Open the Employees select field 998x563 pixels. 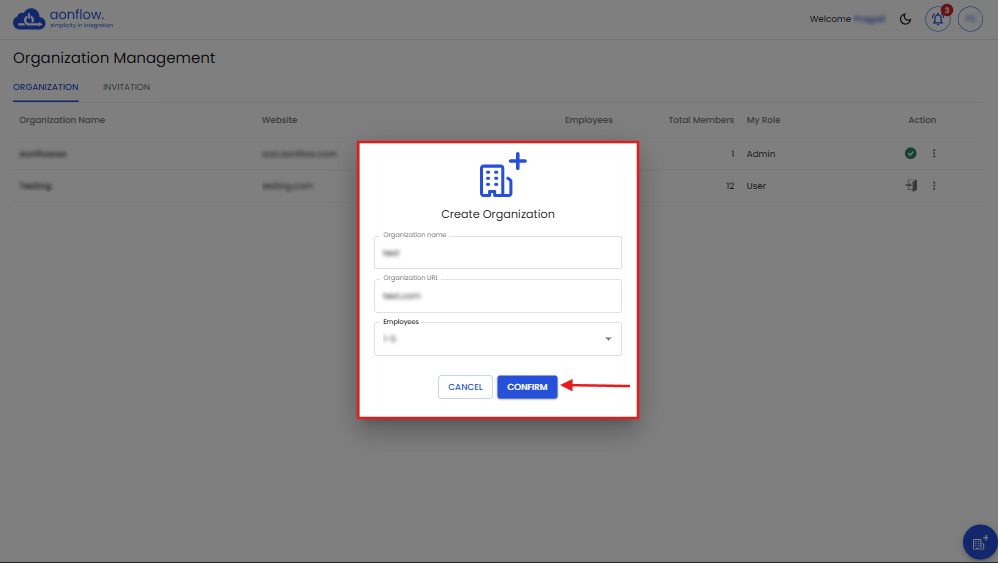(490, 340)
